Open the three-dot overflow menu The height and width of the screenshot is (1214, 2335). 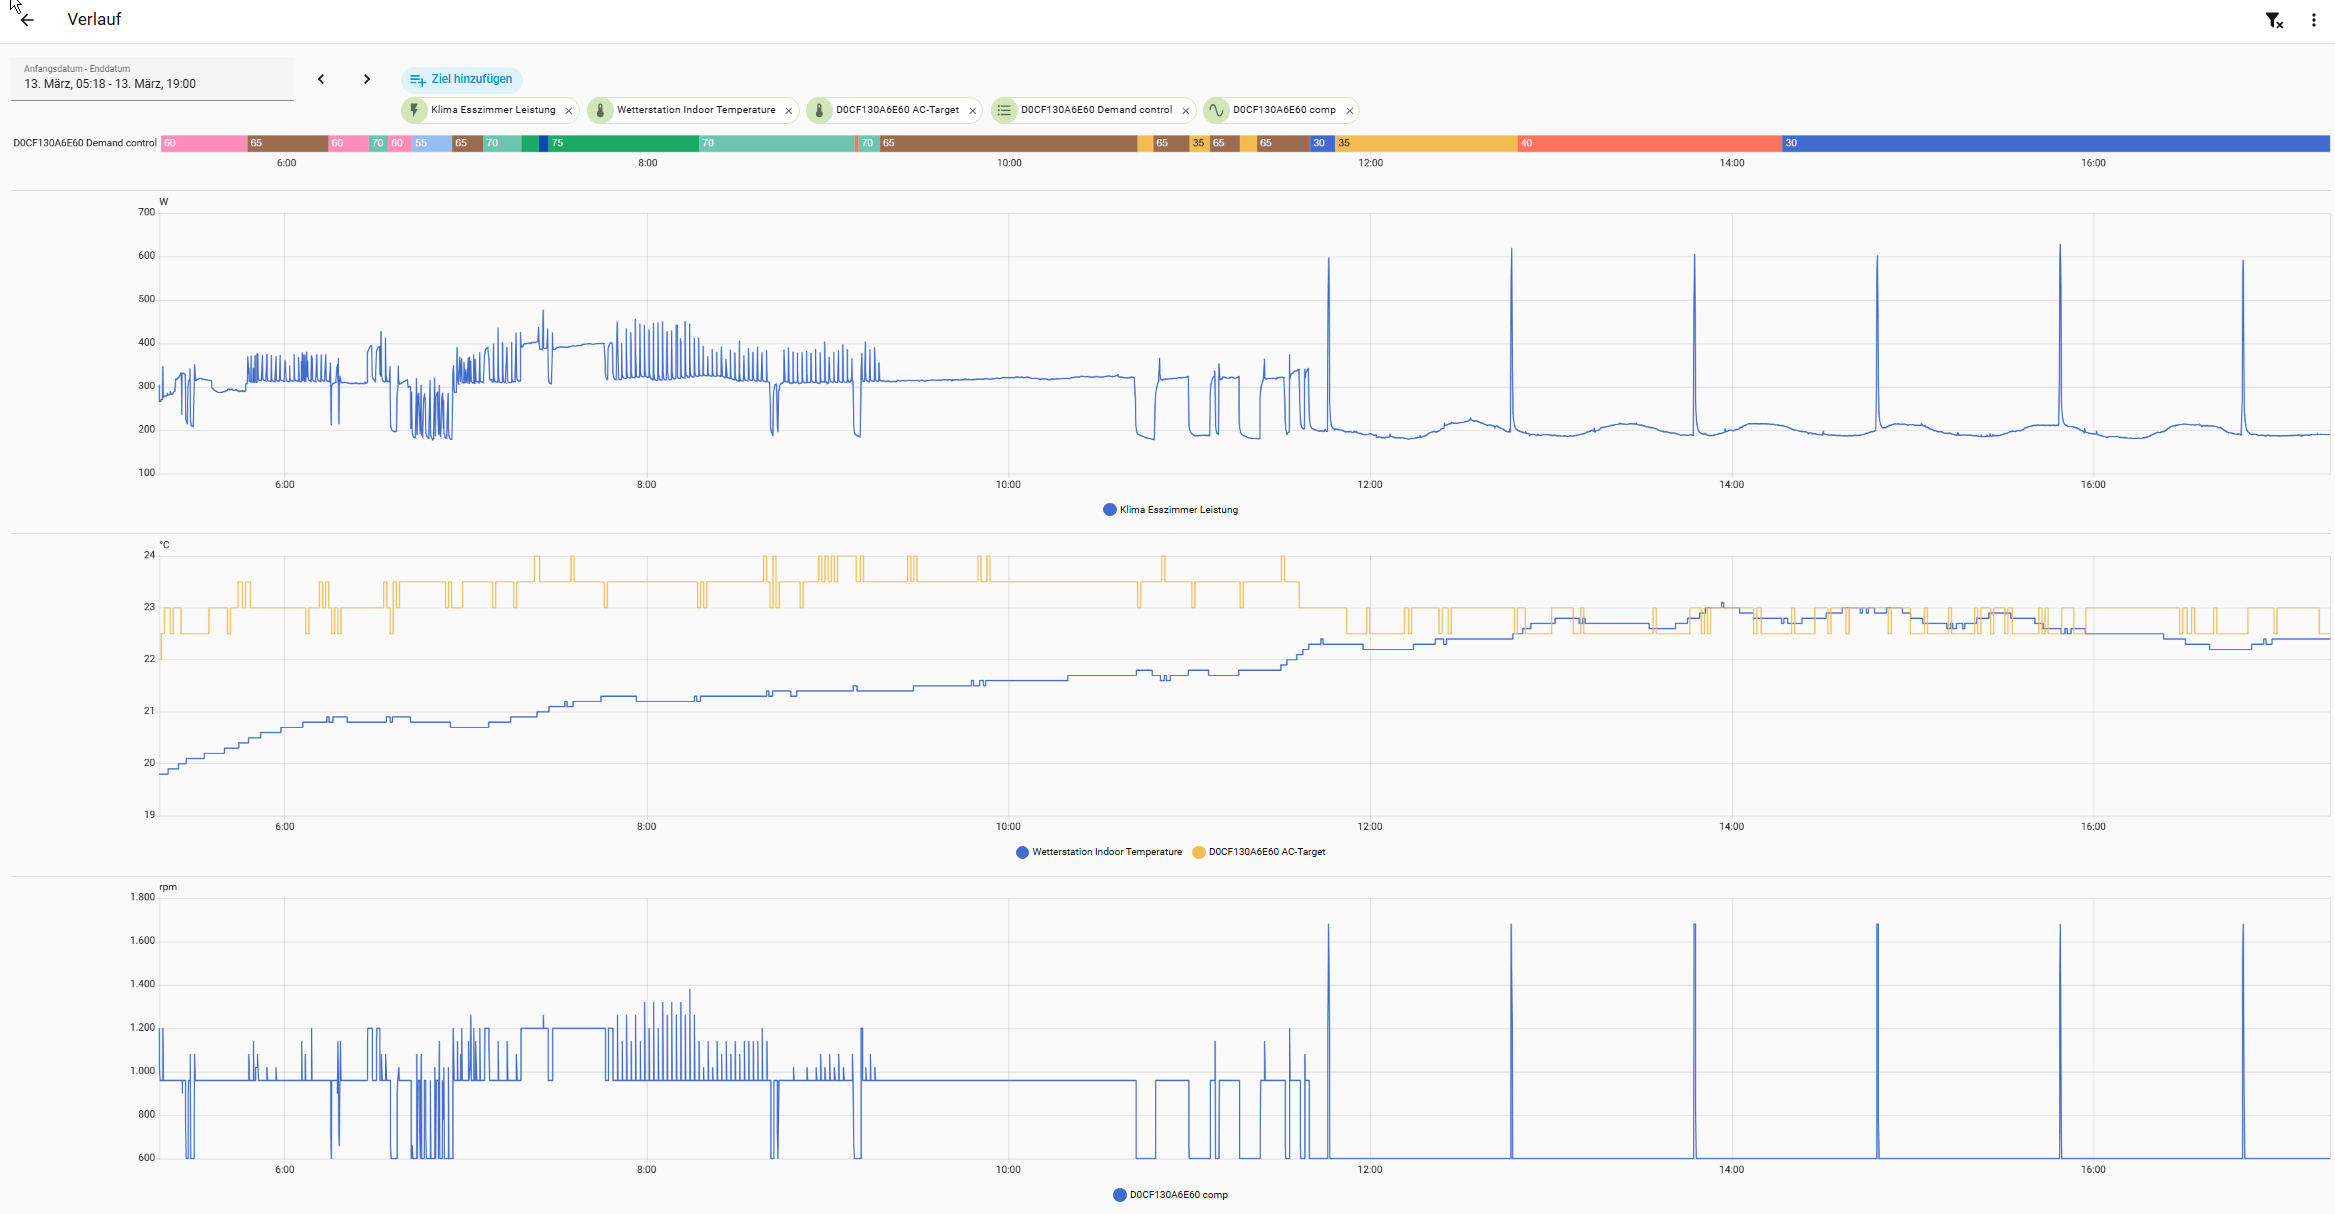click(2313, 20)
